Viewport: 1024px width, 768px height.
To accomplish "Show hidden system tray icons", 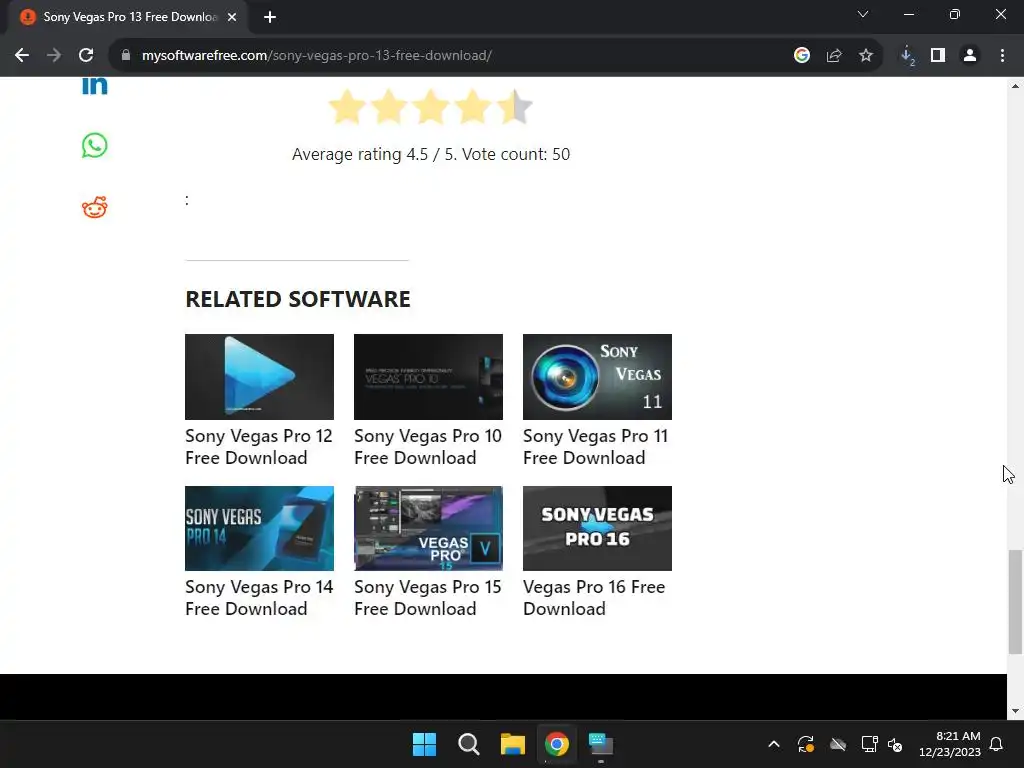I will [774, 744].
